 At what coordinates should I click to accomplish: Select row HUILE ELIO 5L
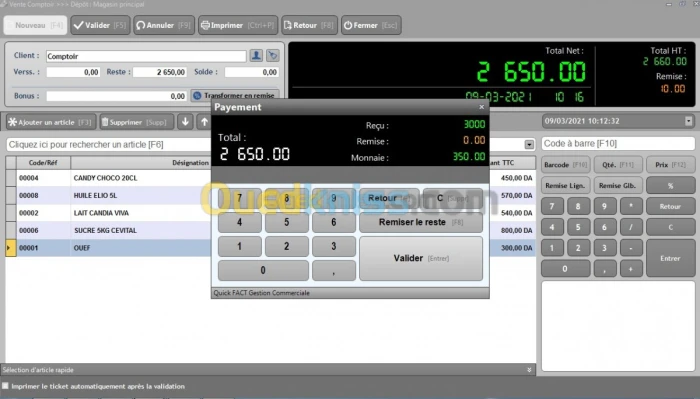pyautogui.click(x=270, y=195)
